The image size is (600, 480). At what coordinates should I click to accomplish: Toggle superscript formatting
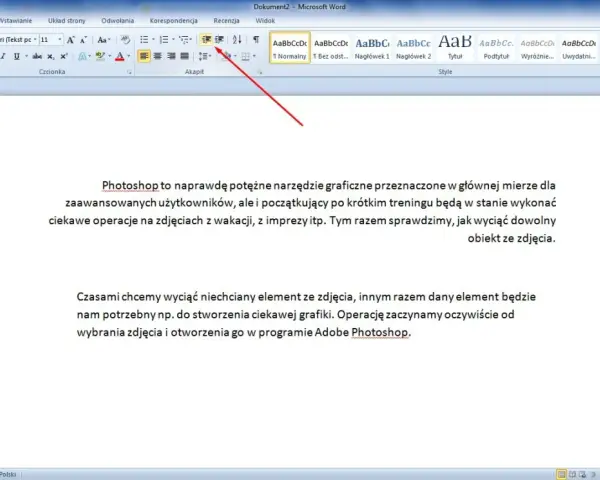point(64,57)
